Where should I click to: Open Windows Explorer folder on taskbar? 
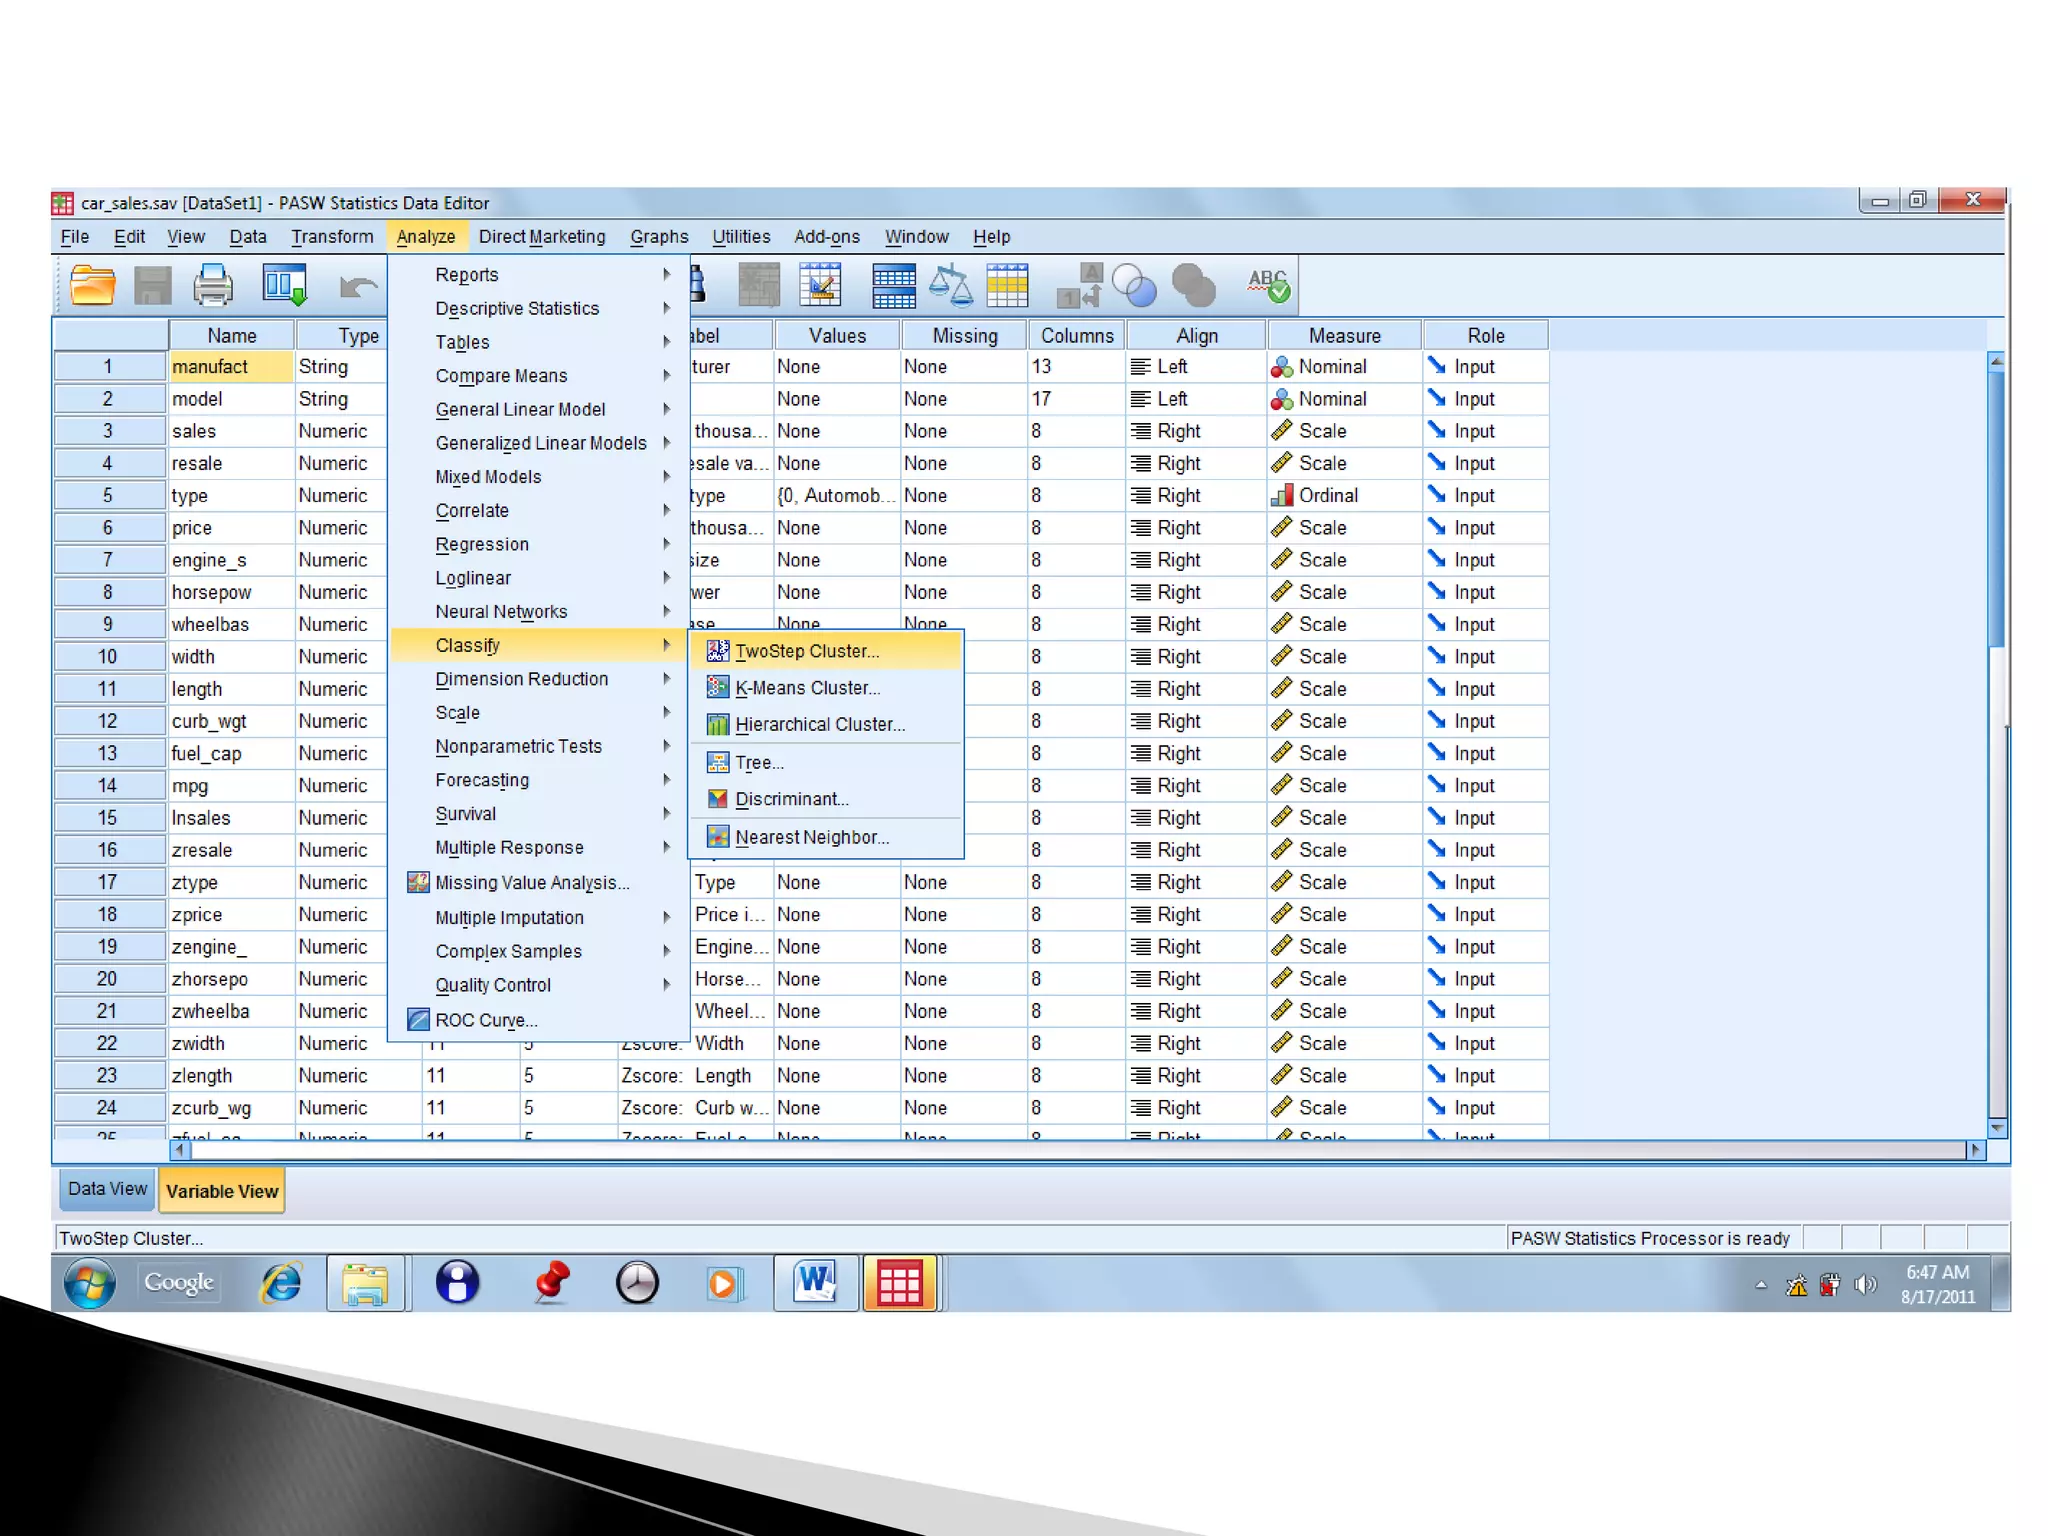point(365,1283)
